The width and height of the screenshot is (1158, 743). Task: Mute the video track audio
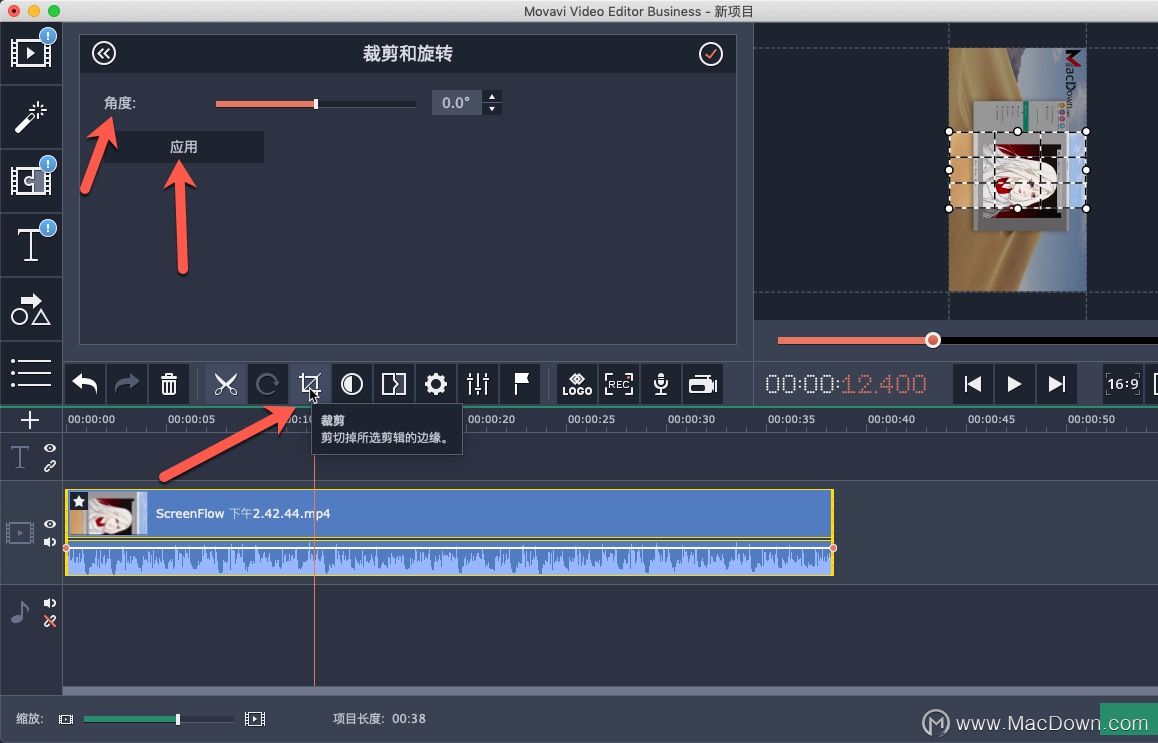[x=49, y=542]
